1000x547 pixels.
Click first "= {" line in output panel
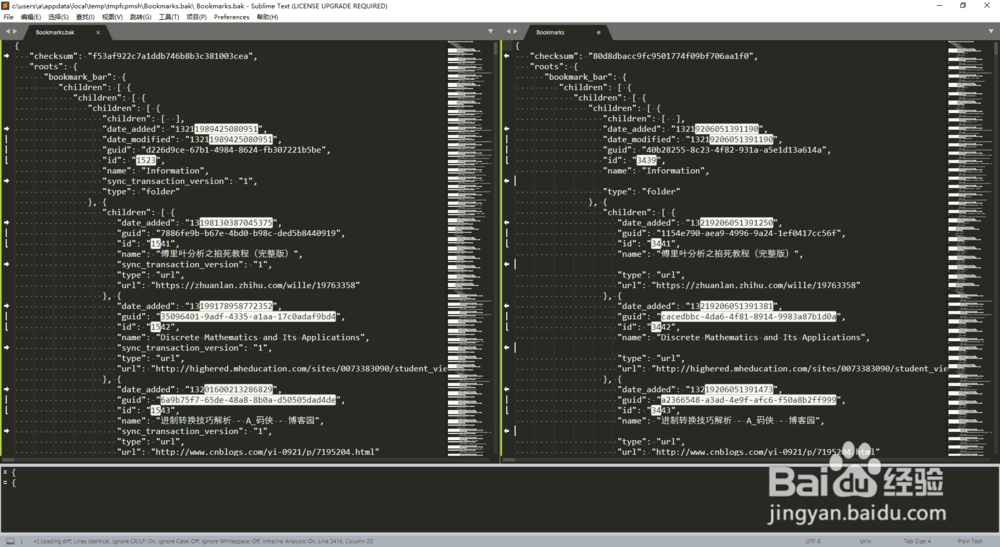point(10,473)
